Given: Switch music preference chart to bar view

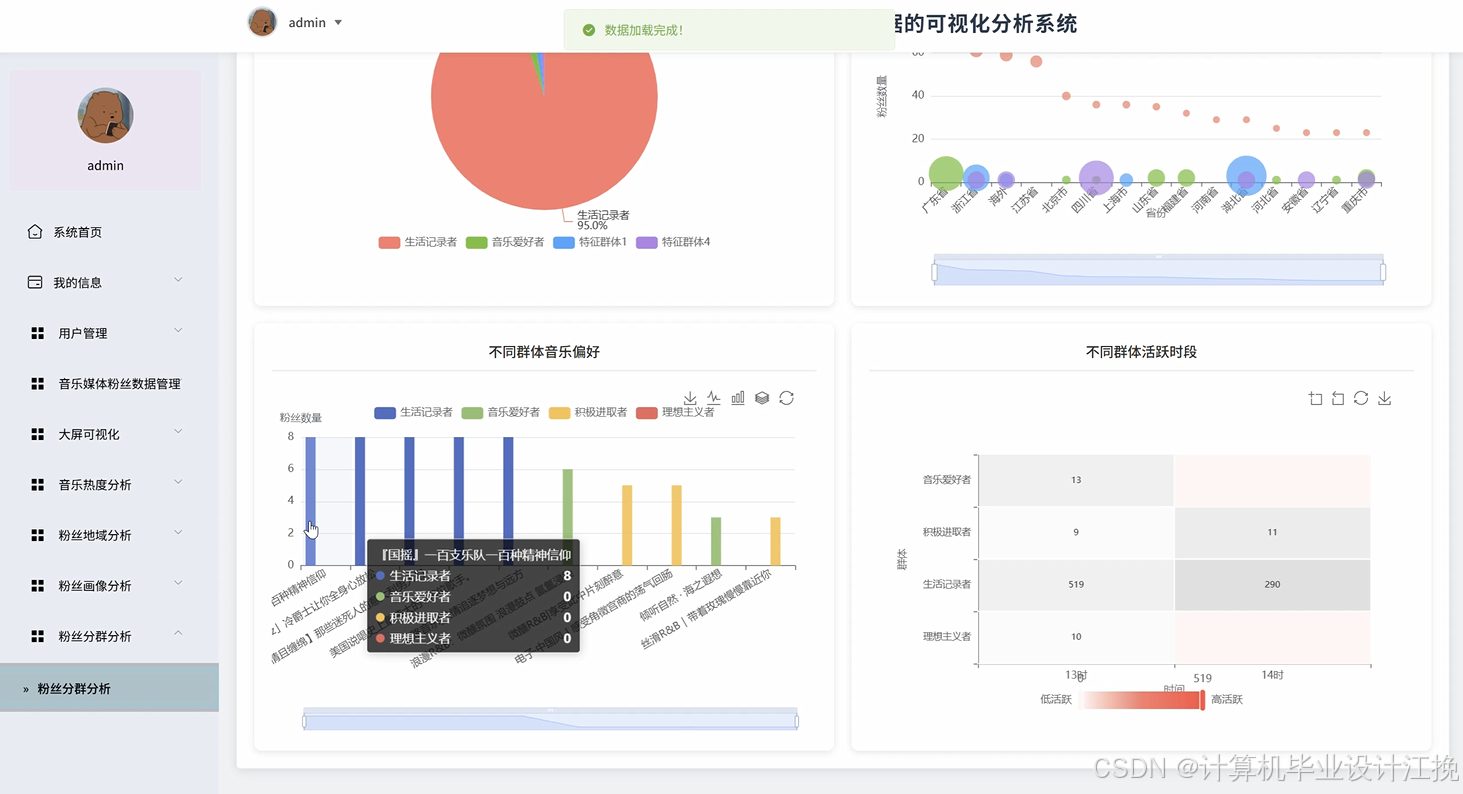Looking at the screenshot, I should pos(738,398).
